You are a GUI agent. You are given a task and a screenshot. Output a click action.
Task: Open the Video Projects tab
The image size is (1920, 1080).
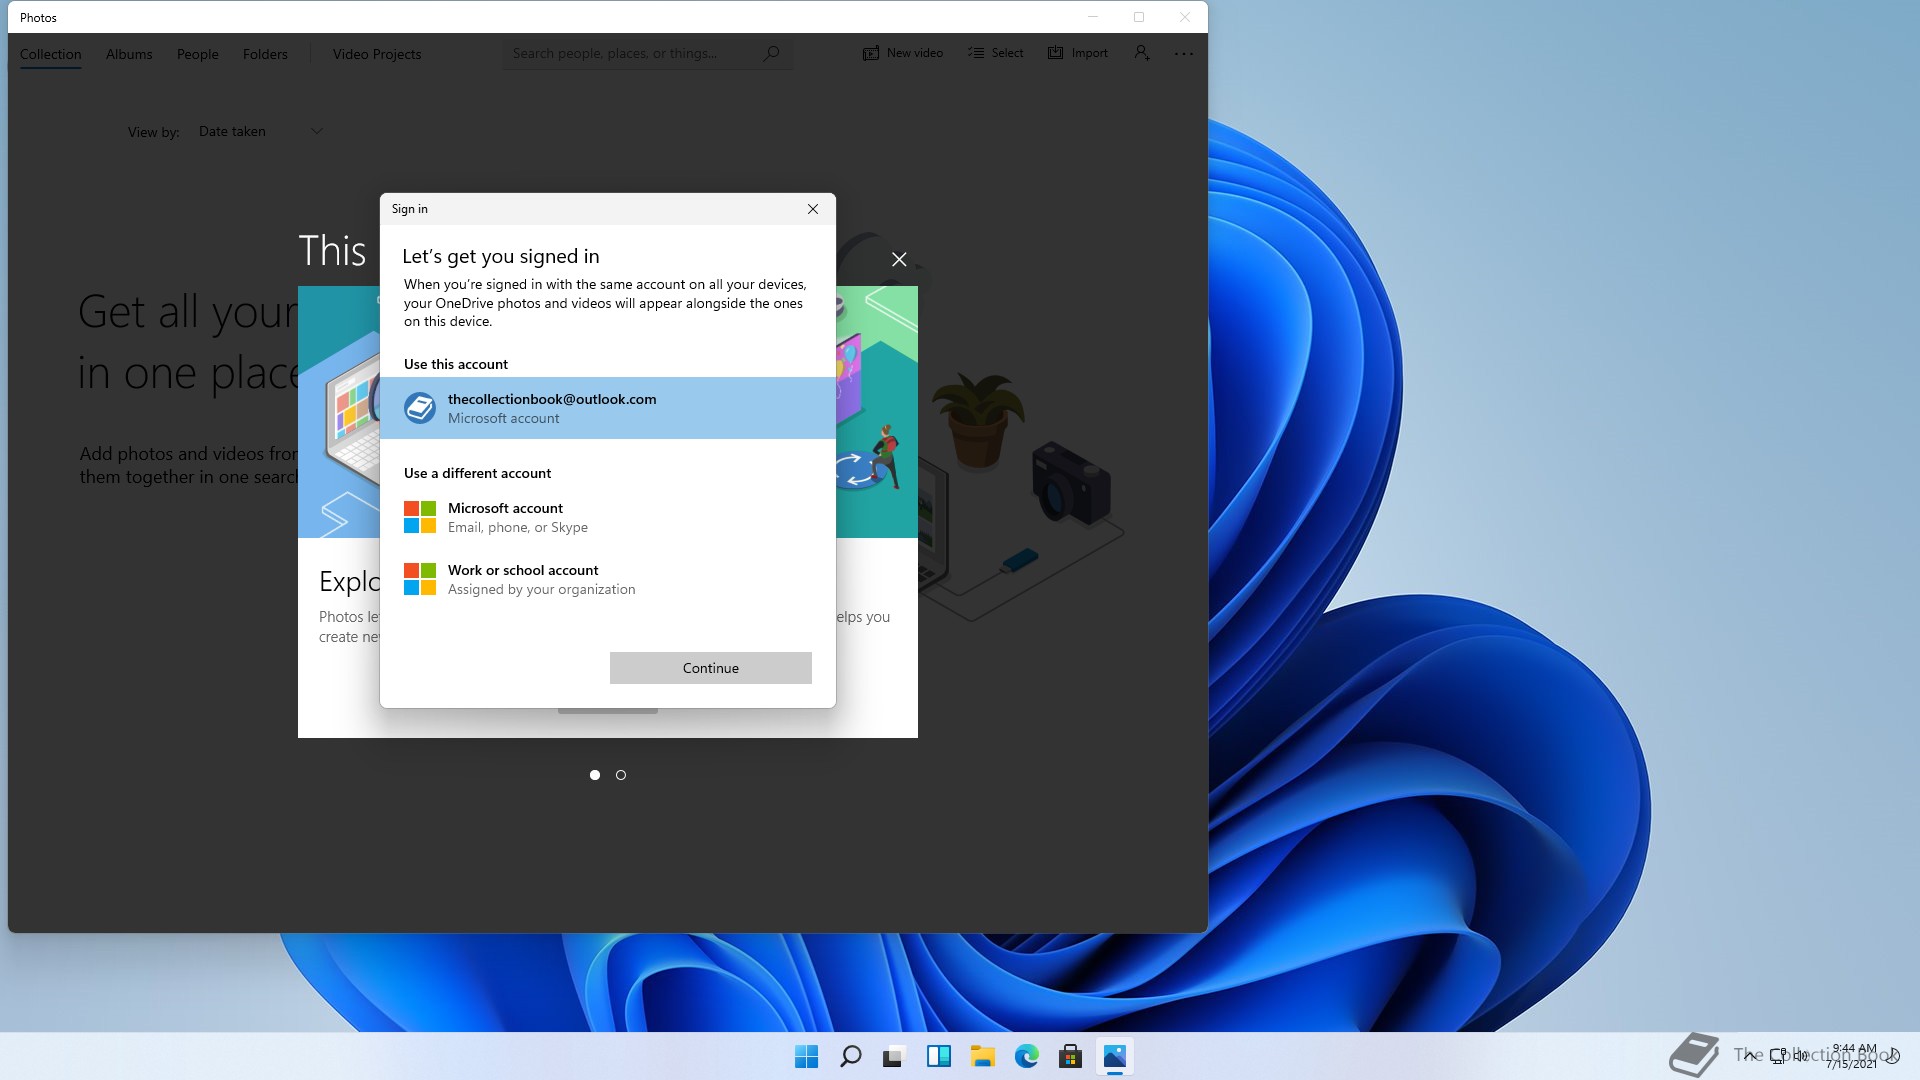pyautogui.click(x=377, y=54)
